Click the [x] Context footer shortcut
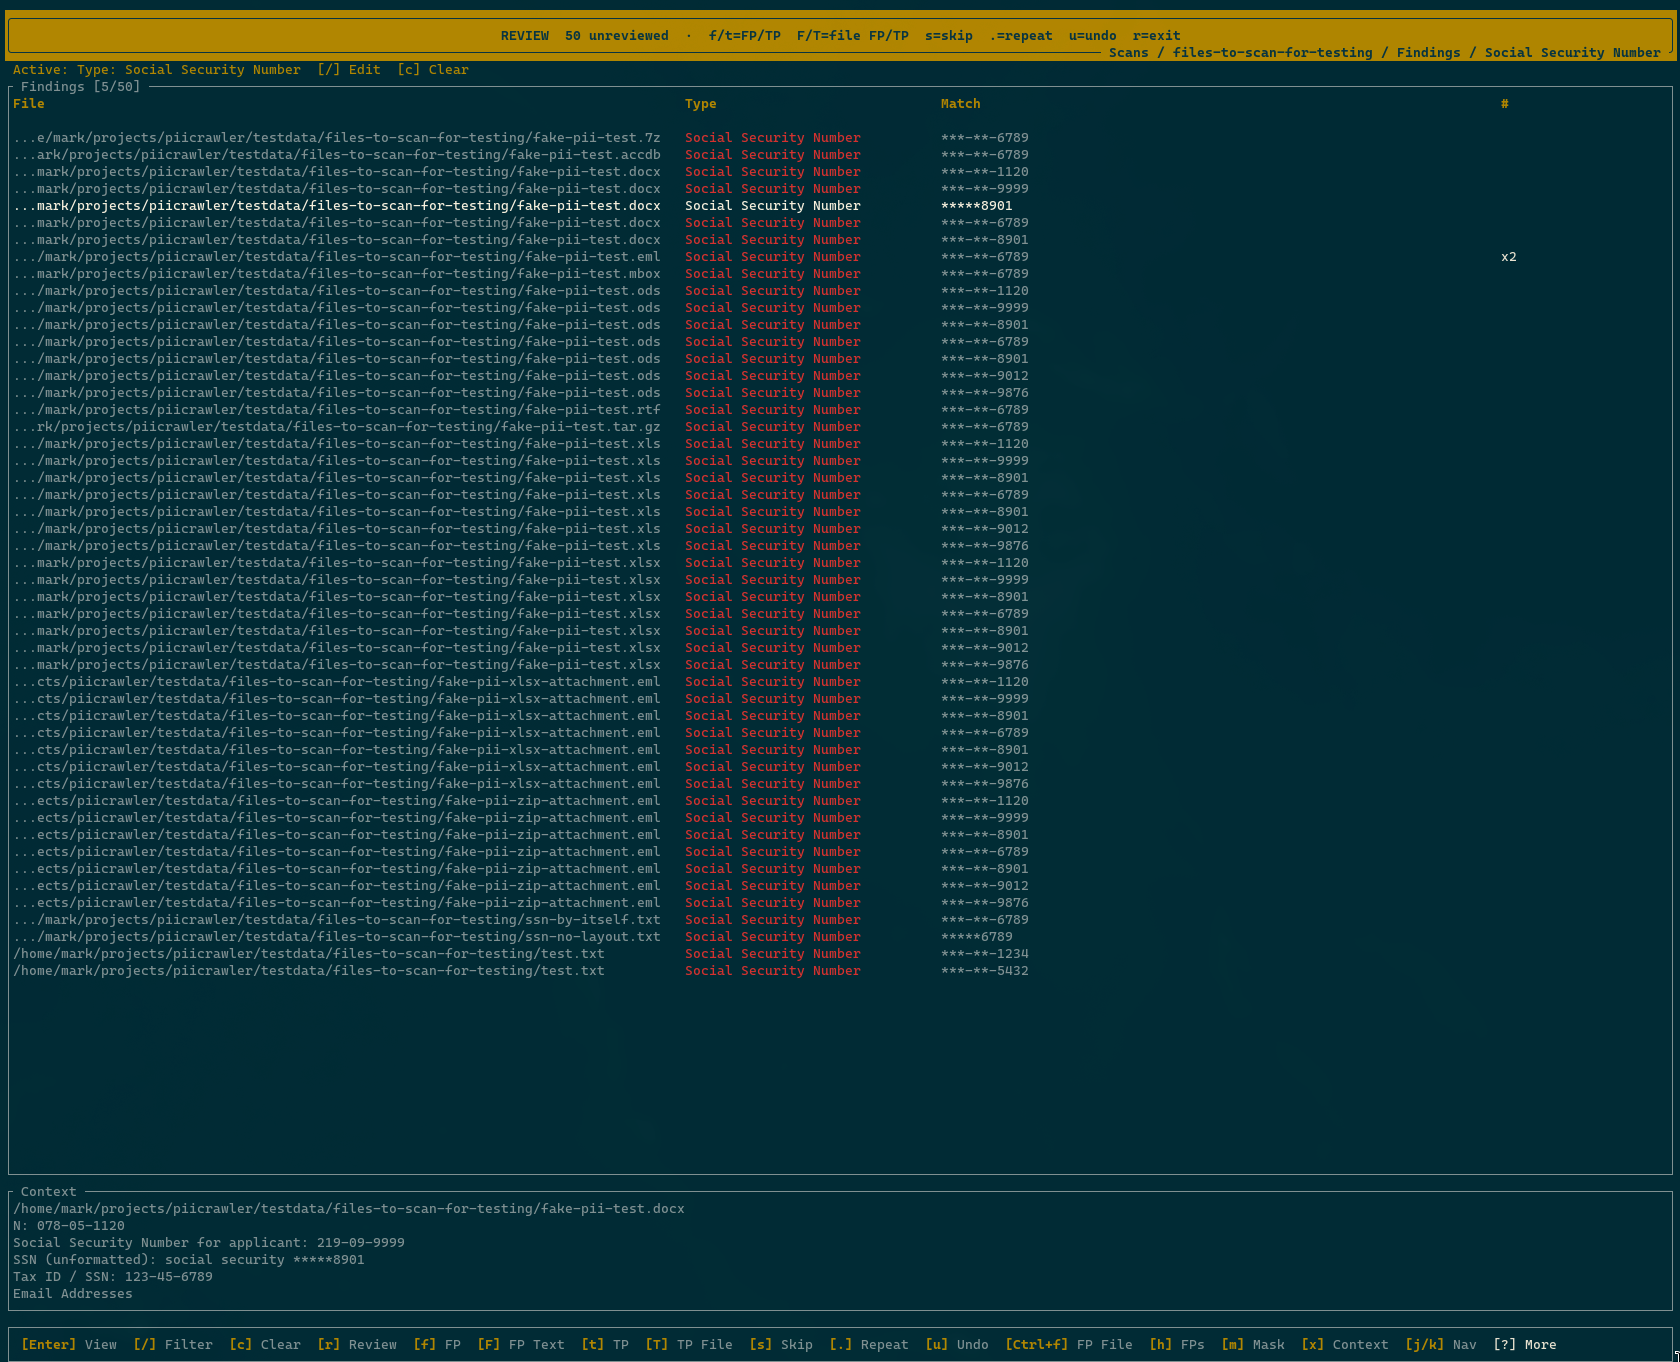The height and width of the screenshot is (1362, 1680). coord(1345,1344)
